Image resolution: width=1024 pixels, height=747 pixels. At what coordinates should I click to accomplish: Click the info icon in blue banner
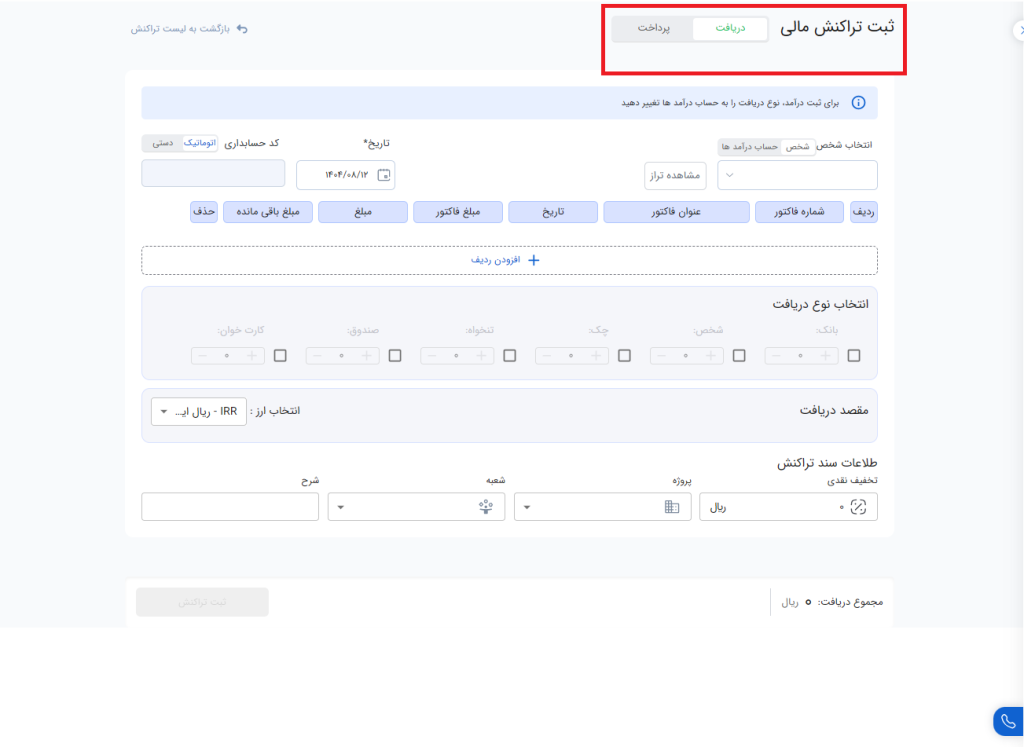[x=857, y=102]
